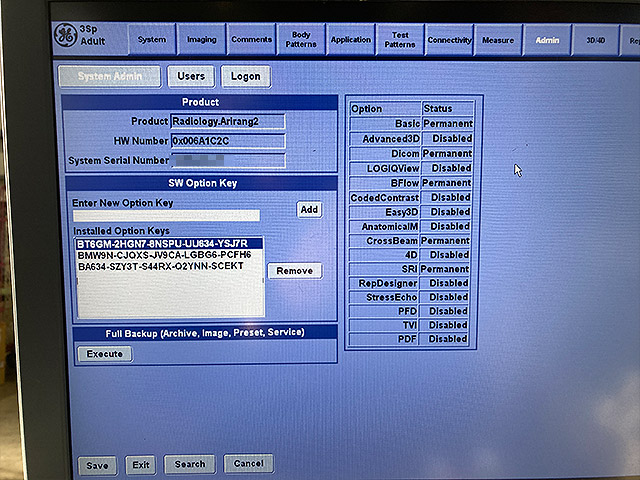Execute the full backup

(x=104, y=354)
